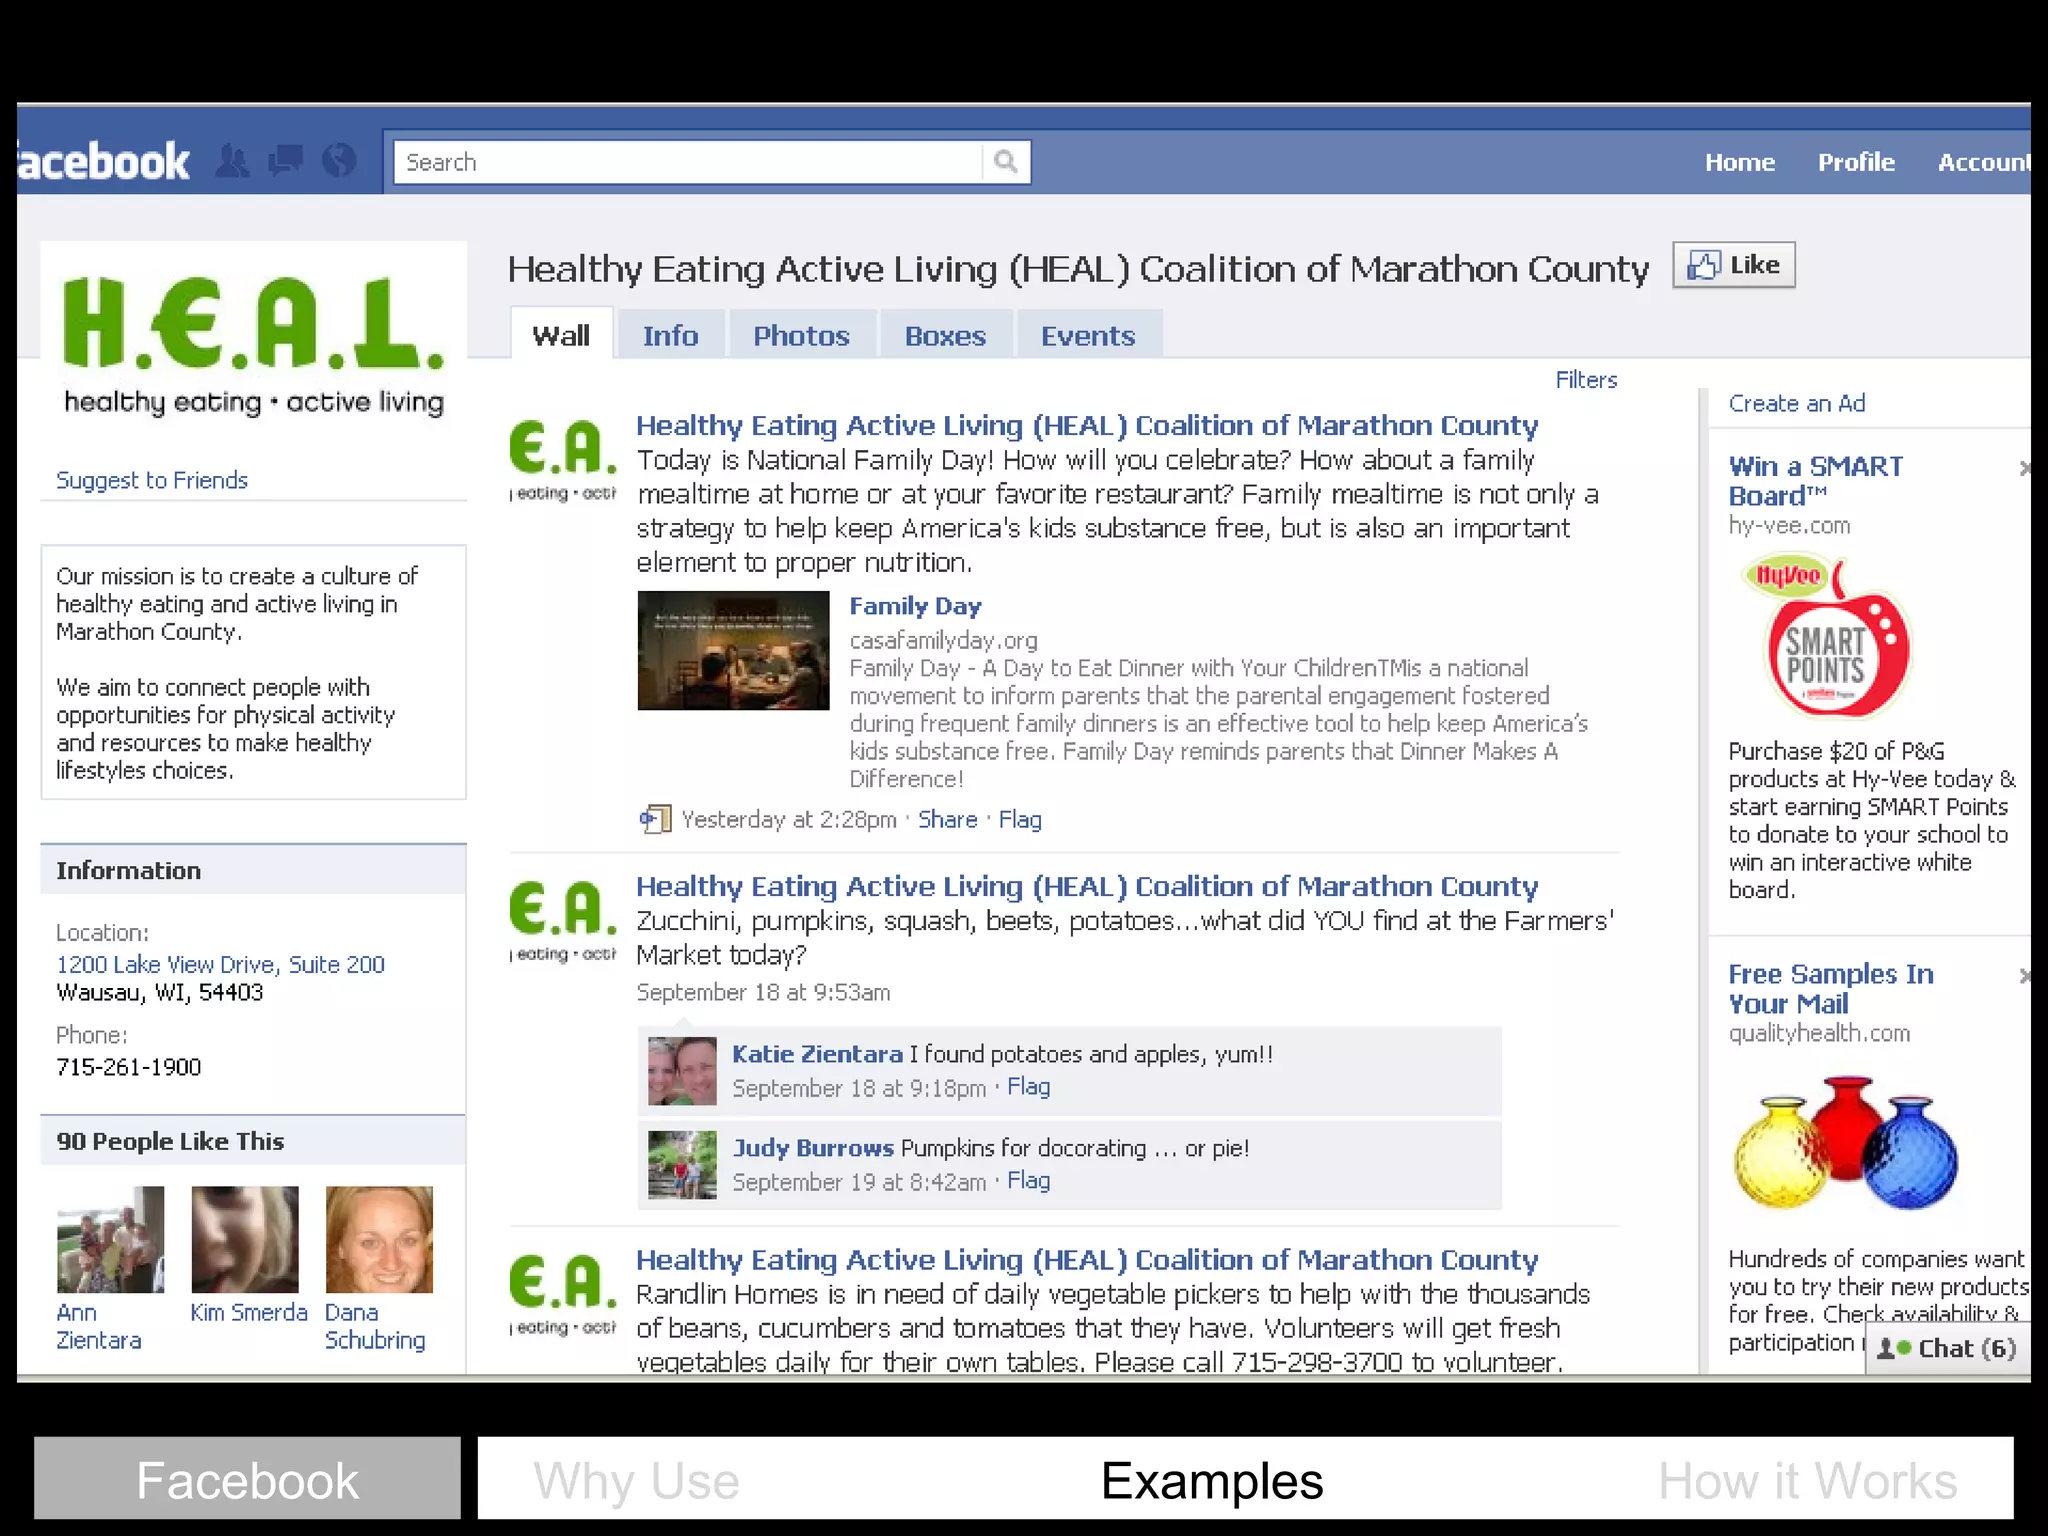Select the Why Use slide section
2048x1536 pixels.
pyautogui.click(x=636, y=1481)
